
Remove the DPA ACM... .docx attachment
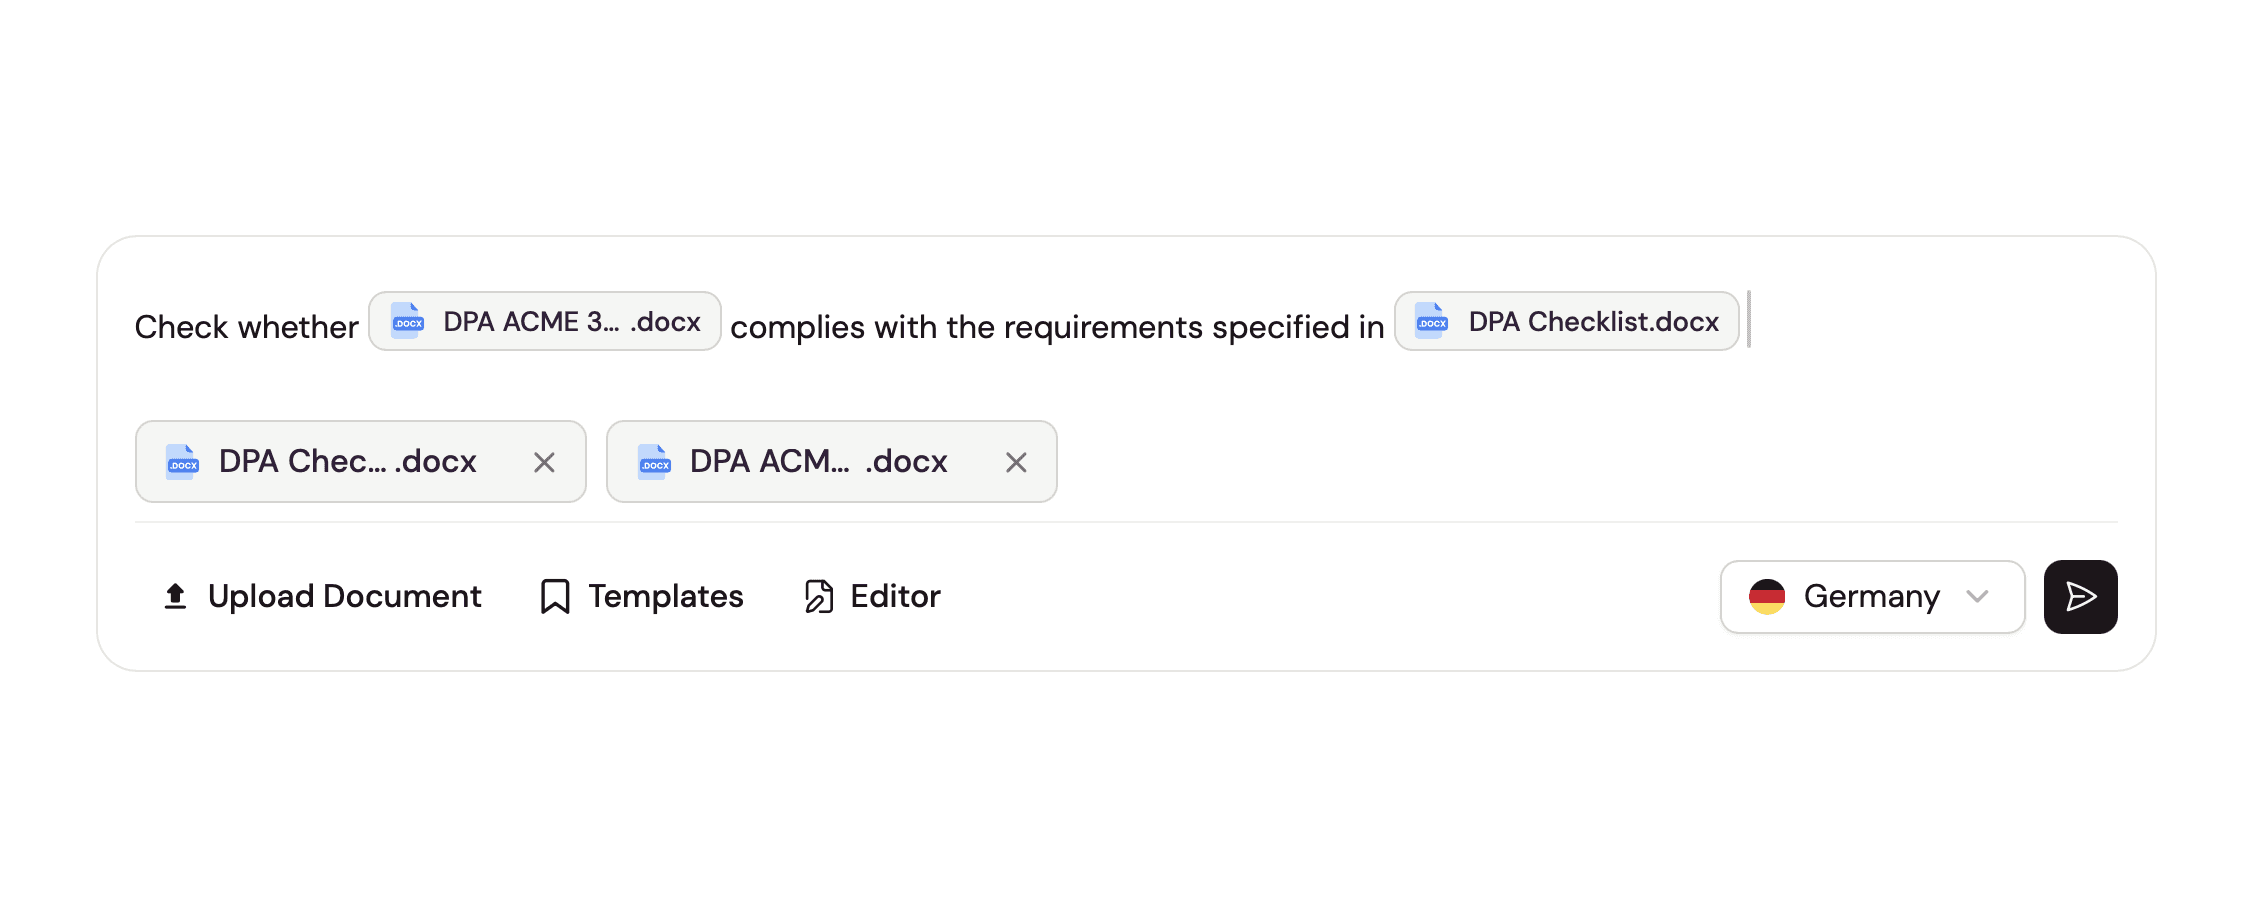(x=1016, y=462)
